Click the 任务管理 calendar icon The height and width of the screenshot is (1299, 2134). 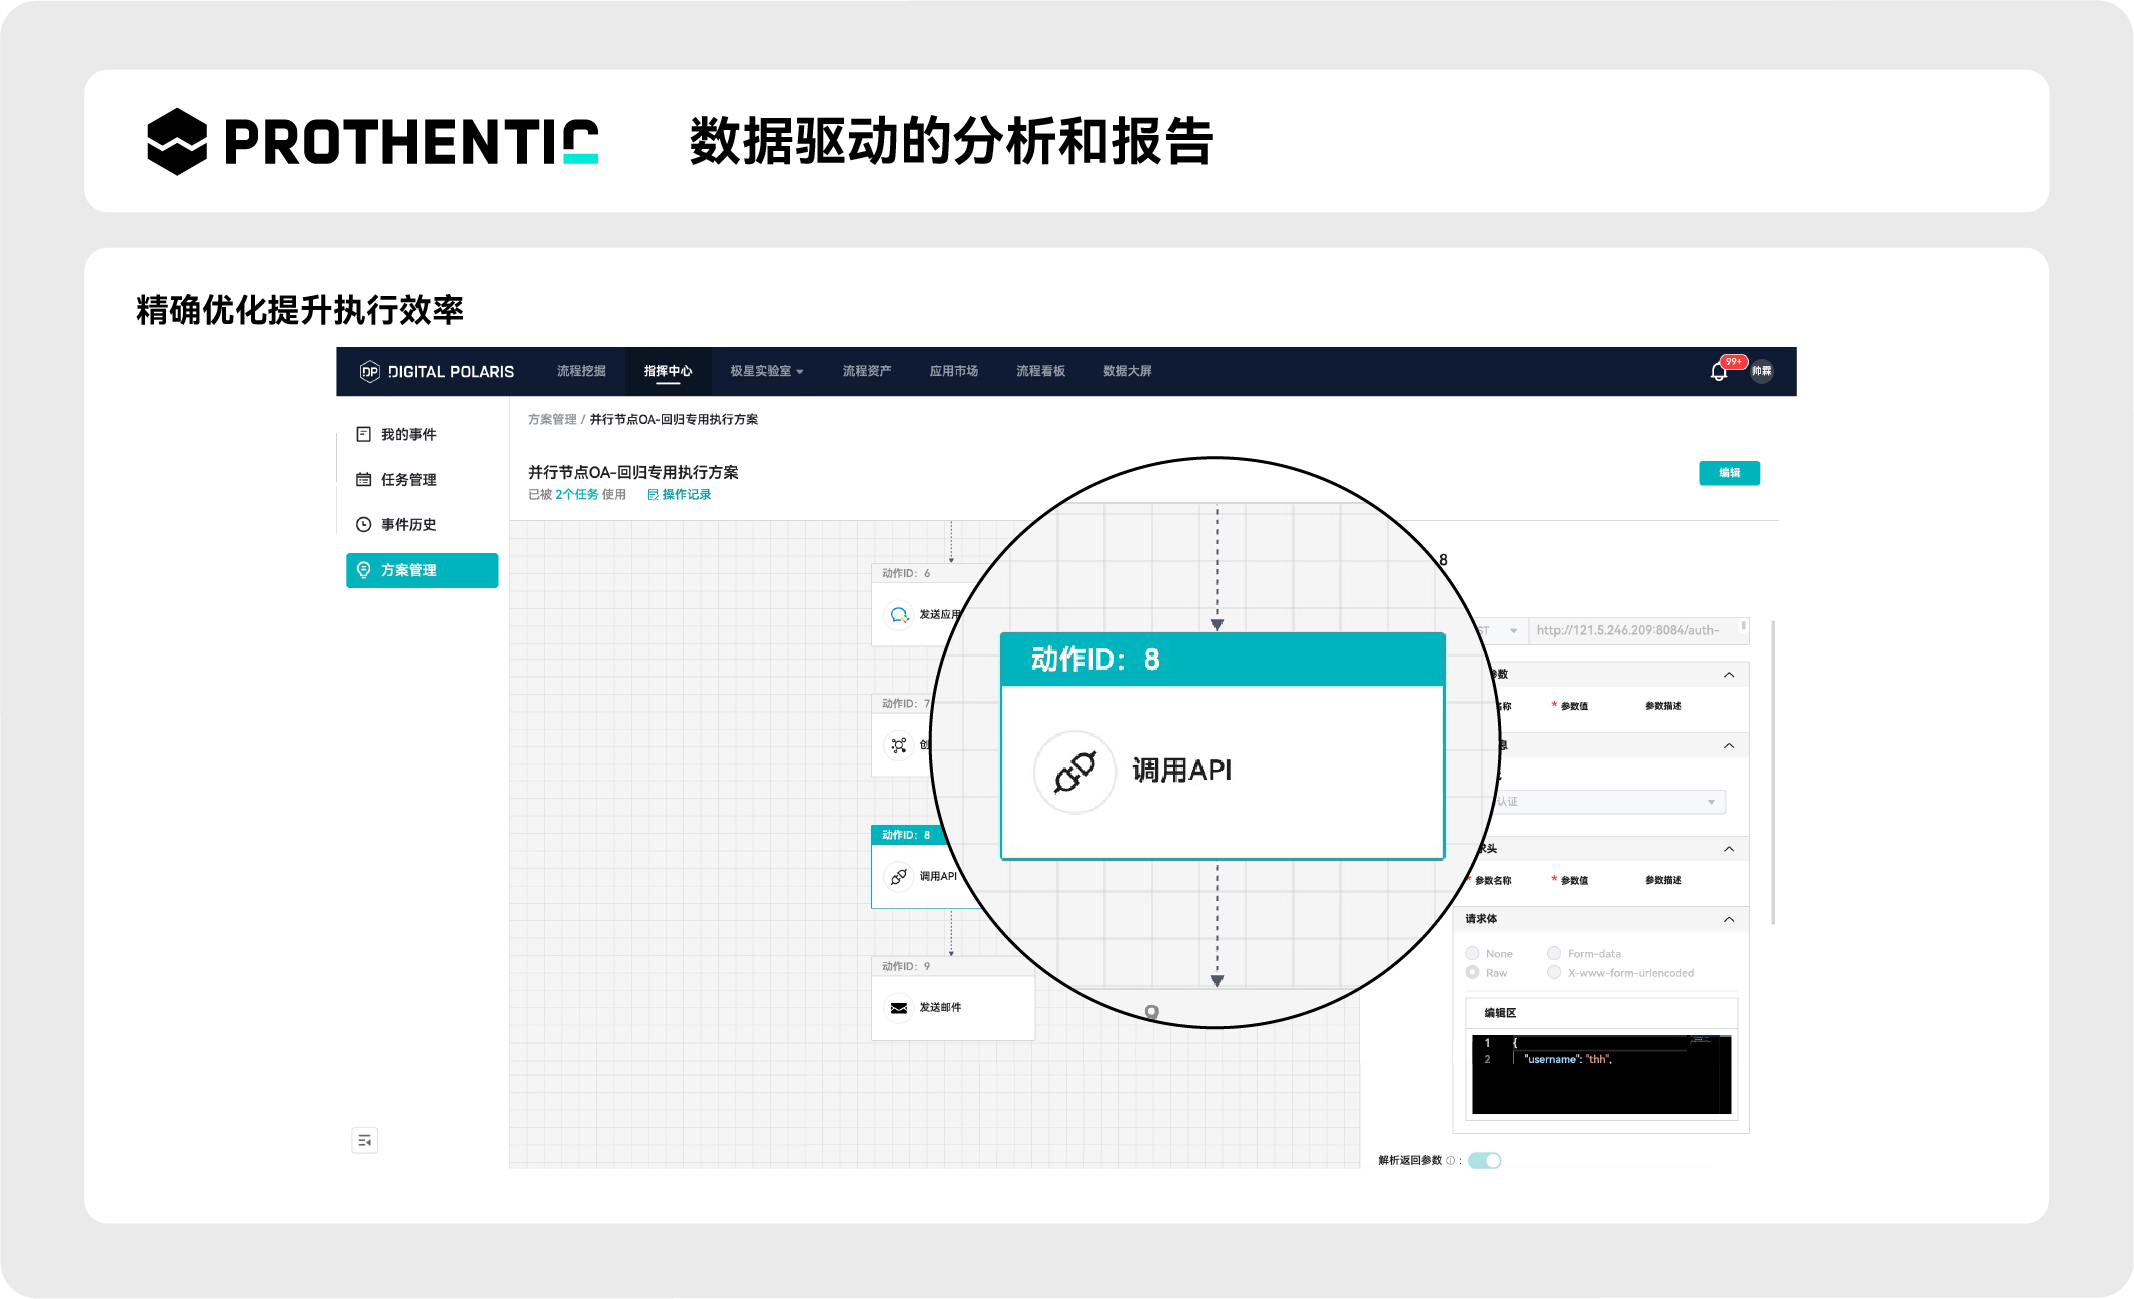pyautogui.click(x=364, y=479)
